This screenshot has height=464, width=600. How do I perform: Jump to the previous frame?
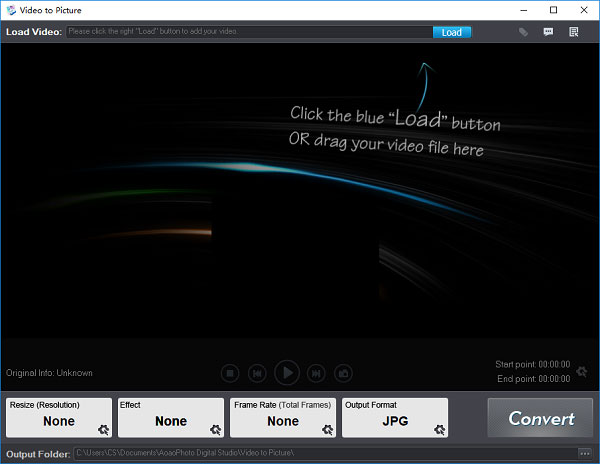[257, 373]
